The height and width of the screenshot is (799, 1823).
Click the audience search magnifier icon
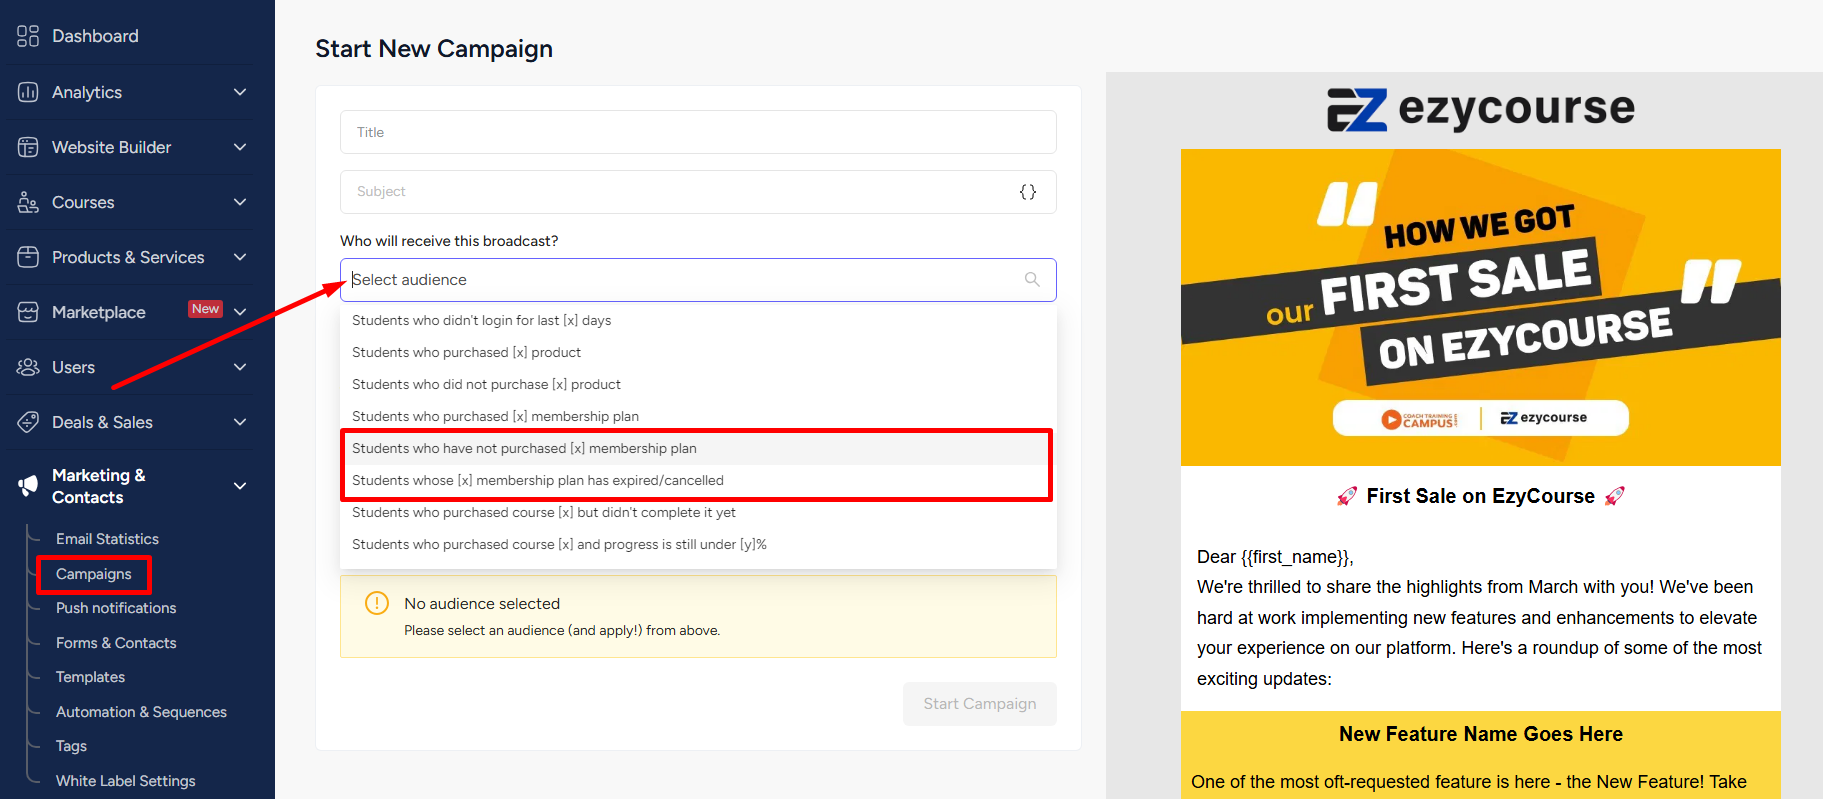1032,280
